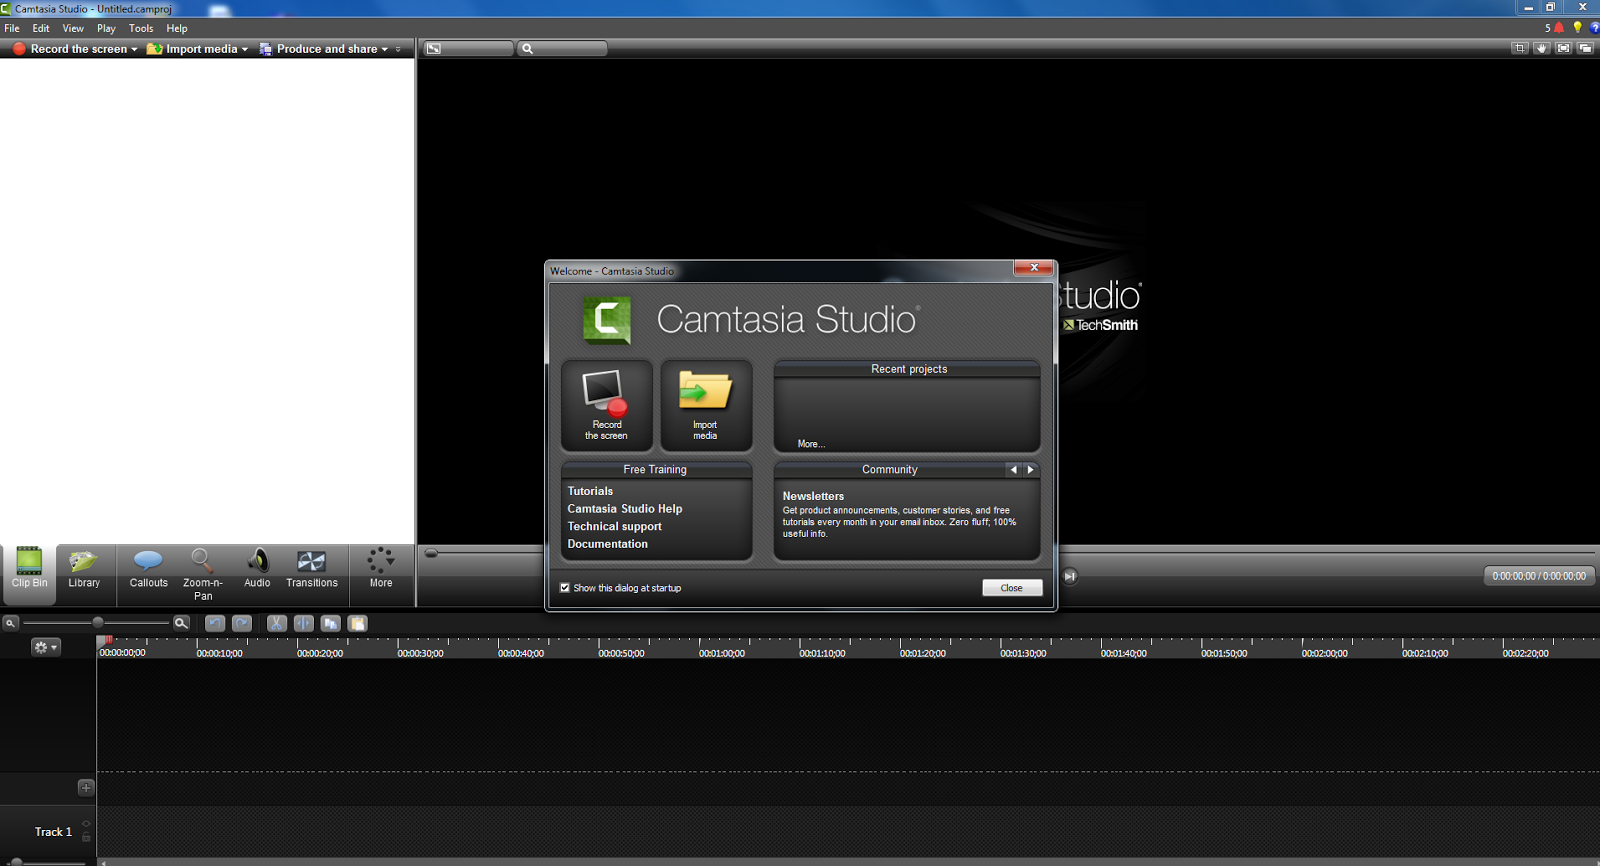Open the Tutorials link
The width and height of the screenshot is (1600, 866).
(x=590, y=491)
